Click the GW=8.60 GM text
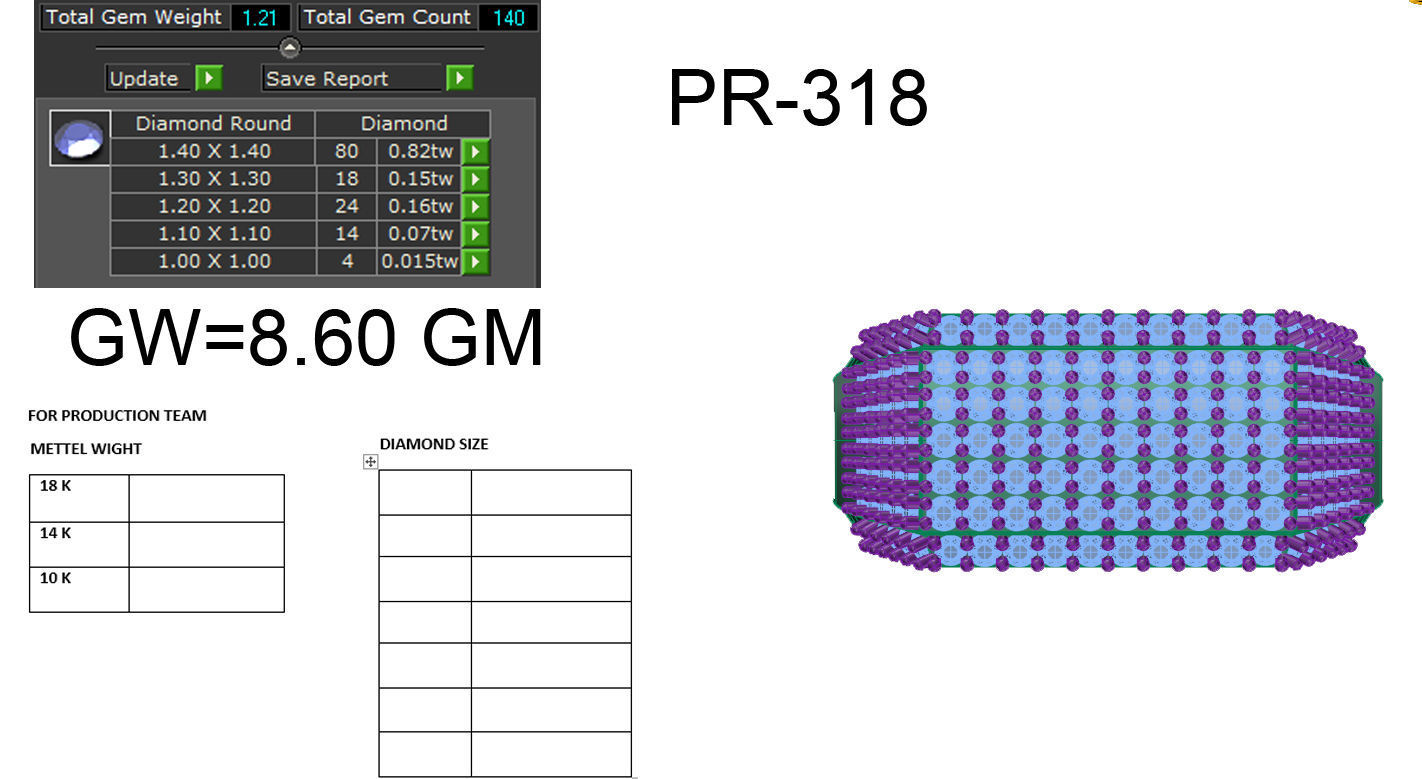This screenshot has height=779, width=1422. (306, 339)
